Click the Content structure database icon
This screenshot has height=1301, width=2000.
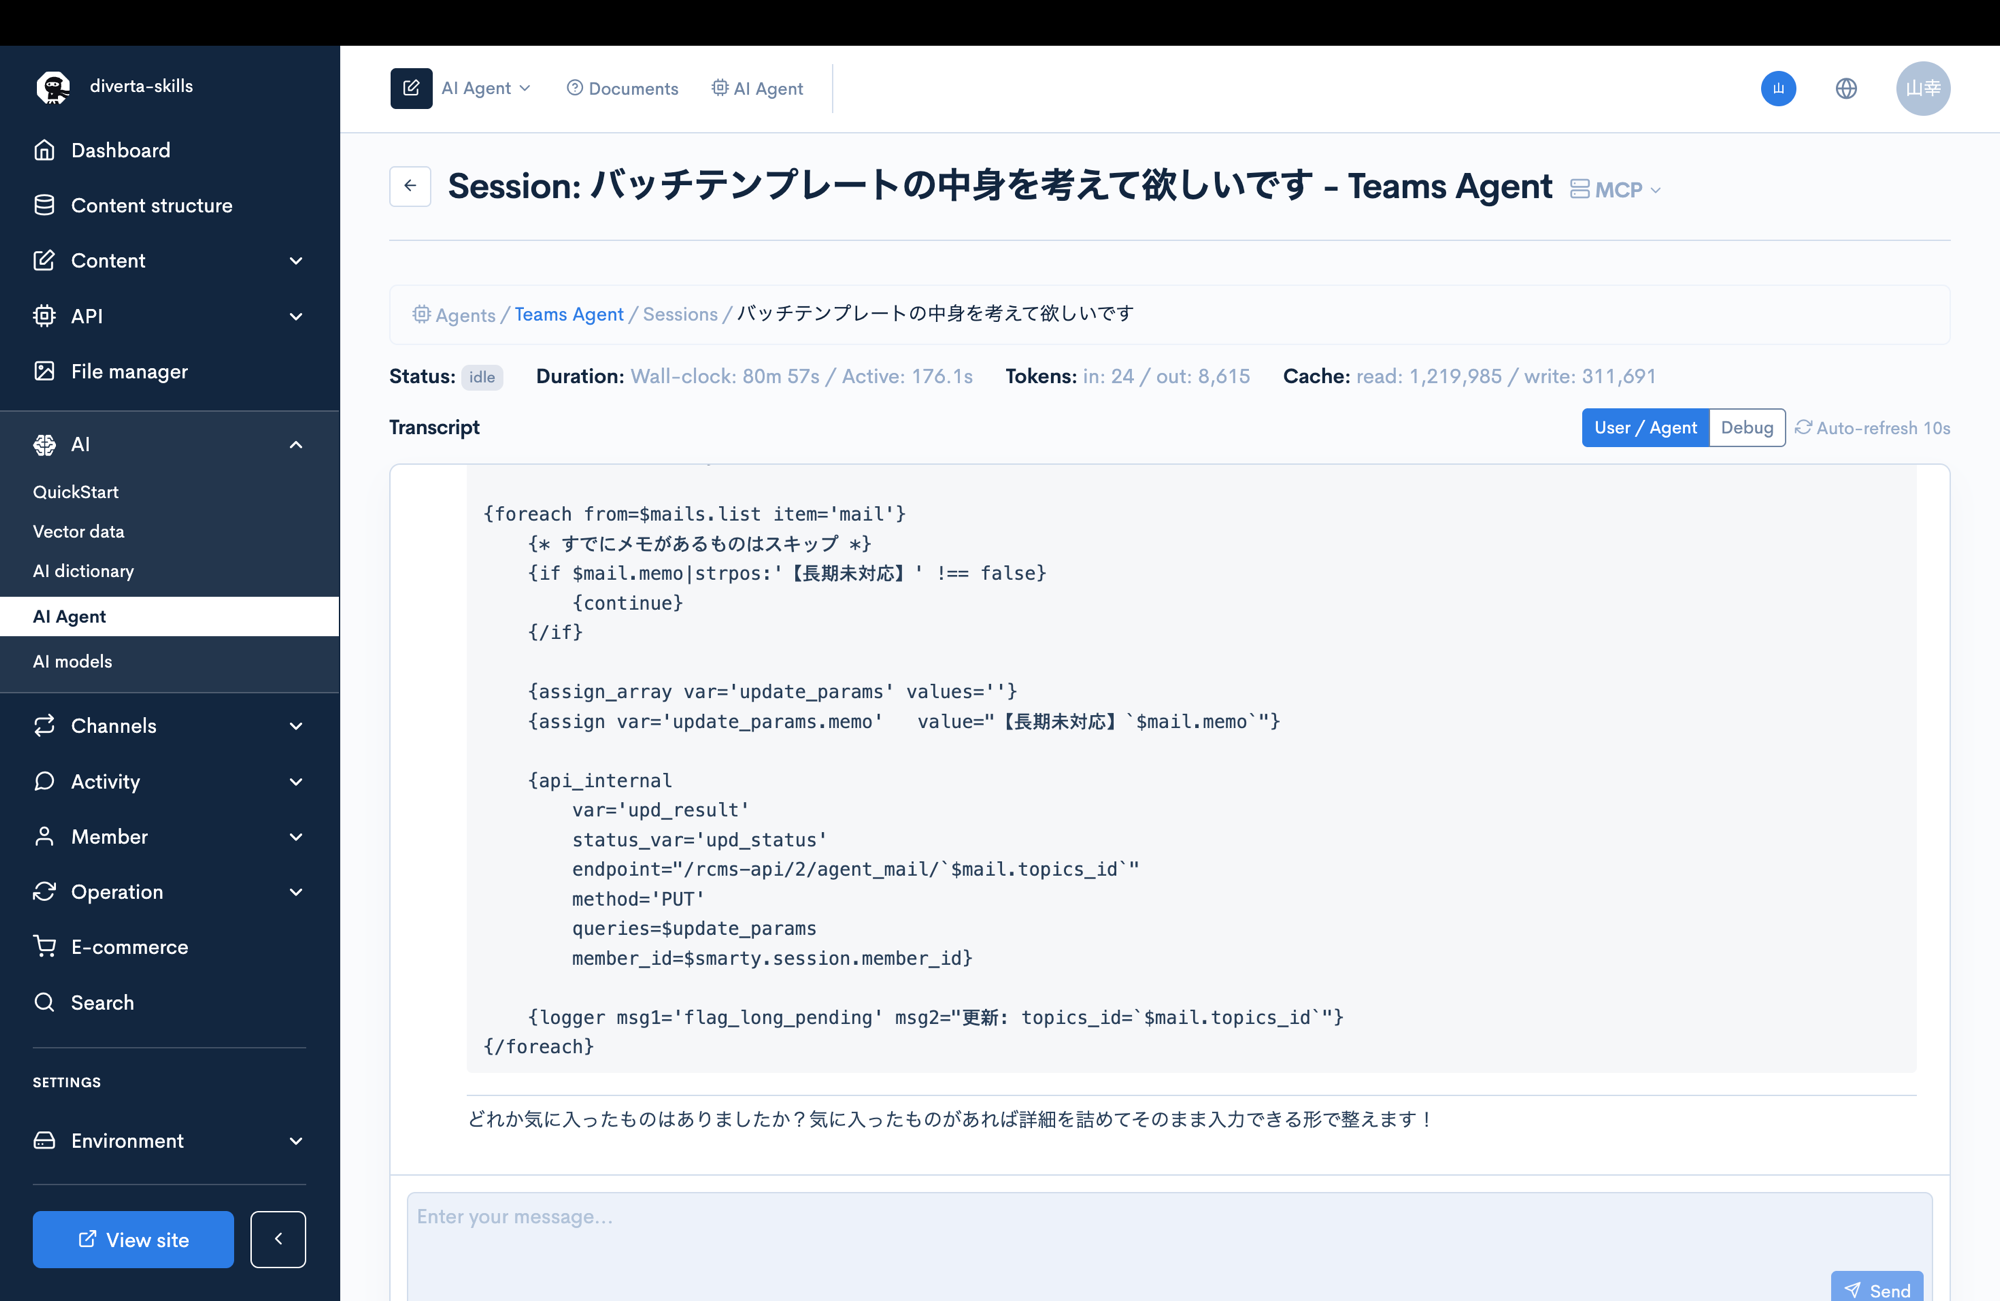44,205
